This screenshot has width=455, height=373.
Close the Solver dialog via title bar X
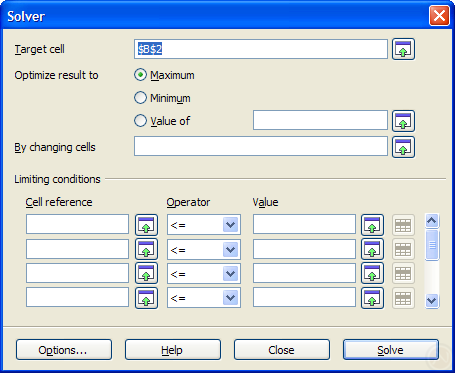[439, 16]
